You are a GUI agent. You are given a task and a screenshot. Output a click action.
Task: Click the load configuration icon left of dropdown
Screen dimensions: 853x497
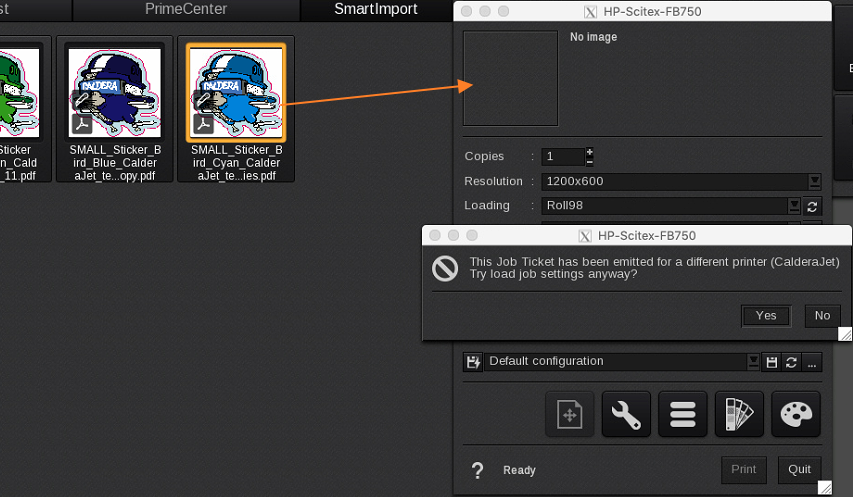point(473,361)
